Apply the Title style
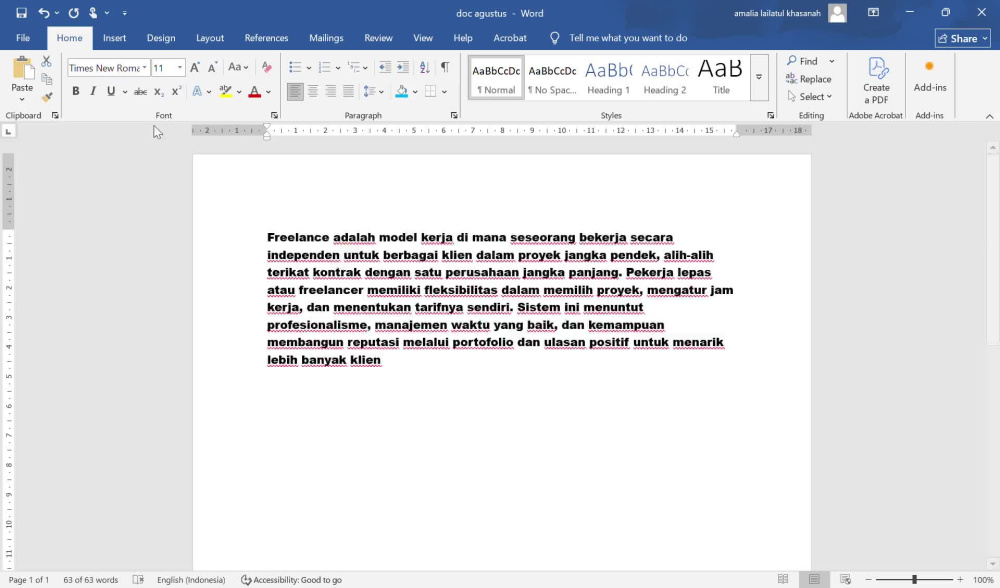The image size is (1000, 588). point(721,77)
